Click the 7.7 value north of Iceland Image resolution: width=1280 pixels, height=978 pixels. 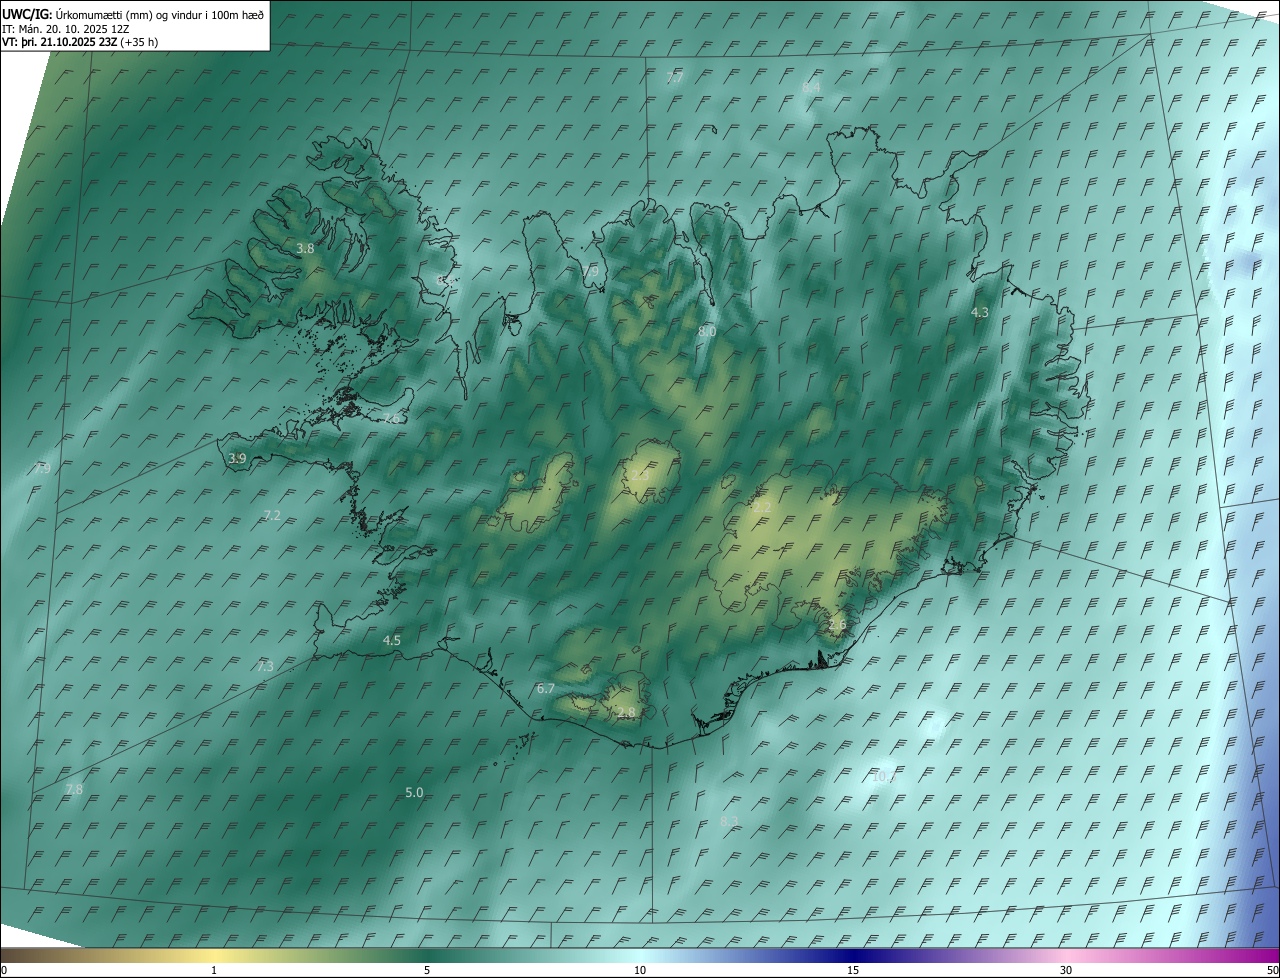click(x=675, y=78)
